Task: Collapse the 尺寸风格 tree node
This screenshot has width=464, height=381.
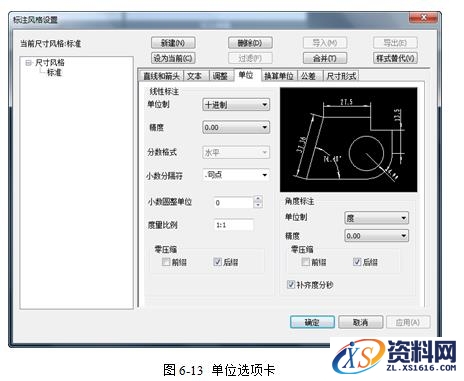Action: (x=29, y=62)
